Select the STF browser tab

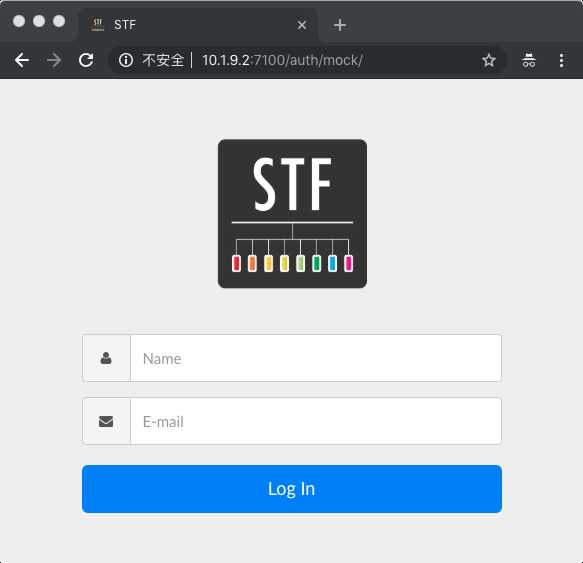(x=198, y=25)
